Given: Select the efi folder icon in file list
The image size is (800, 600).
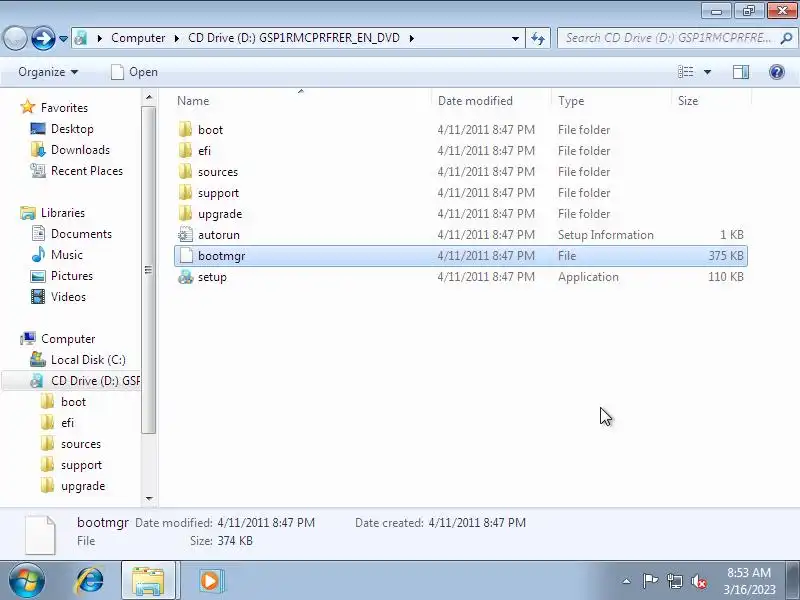Looking at the screenshot, I should (186, 150).
